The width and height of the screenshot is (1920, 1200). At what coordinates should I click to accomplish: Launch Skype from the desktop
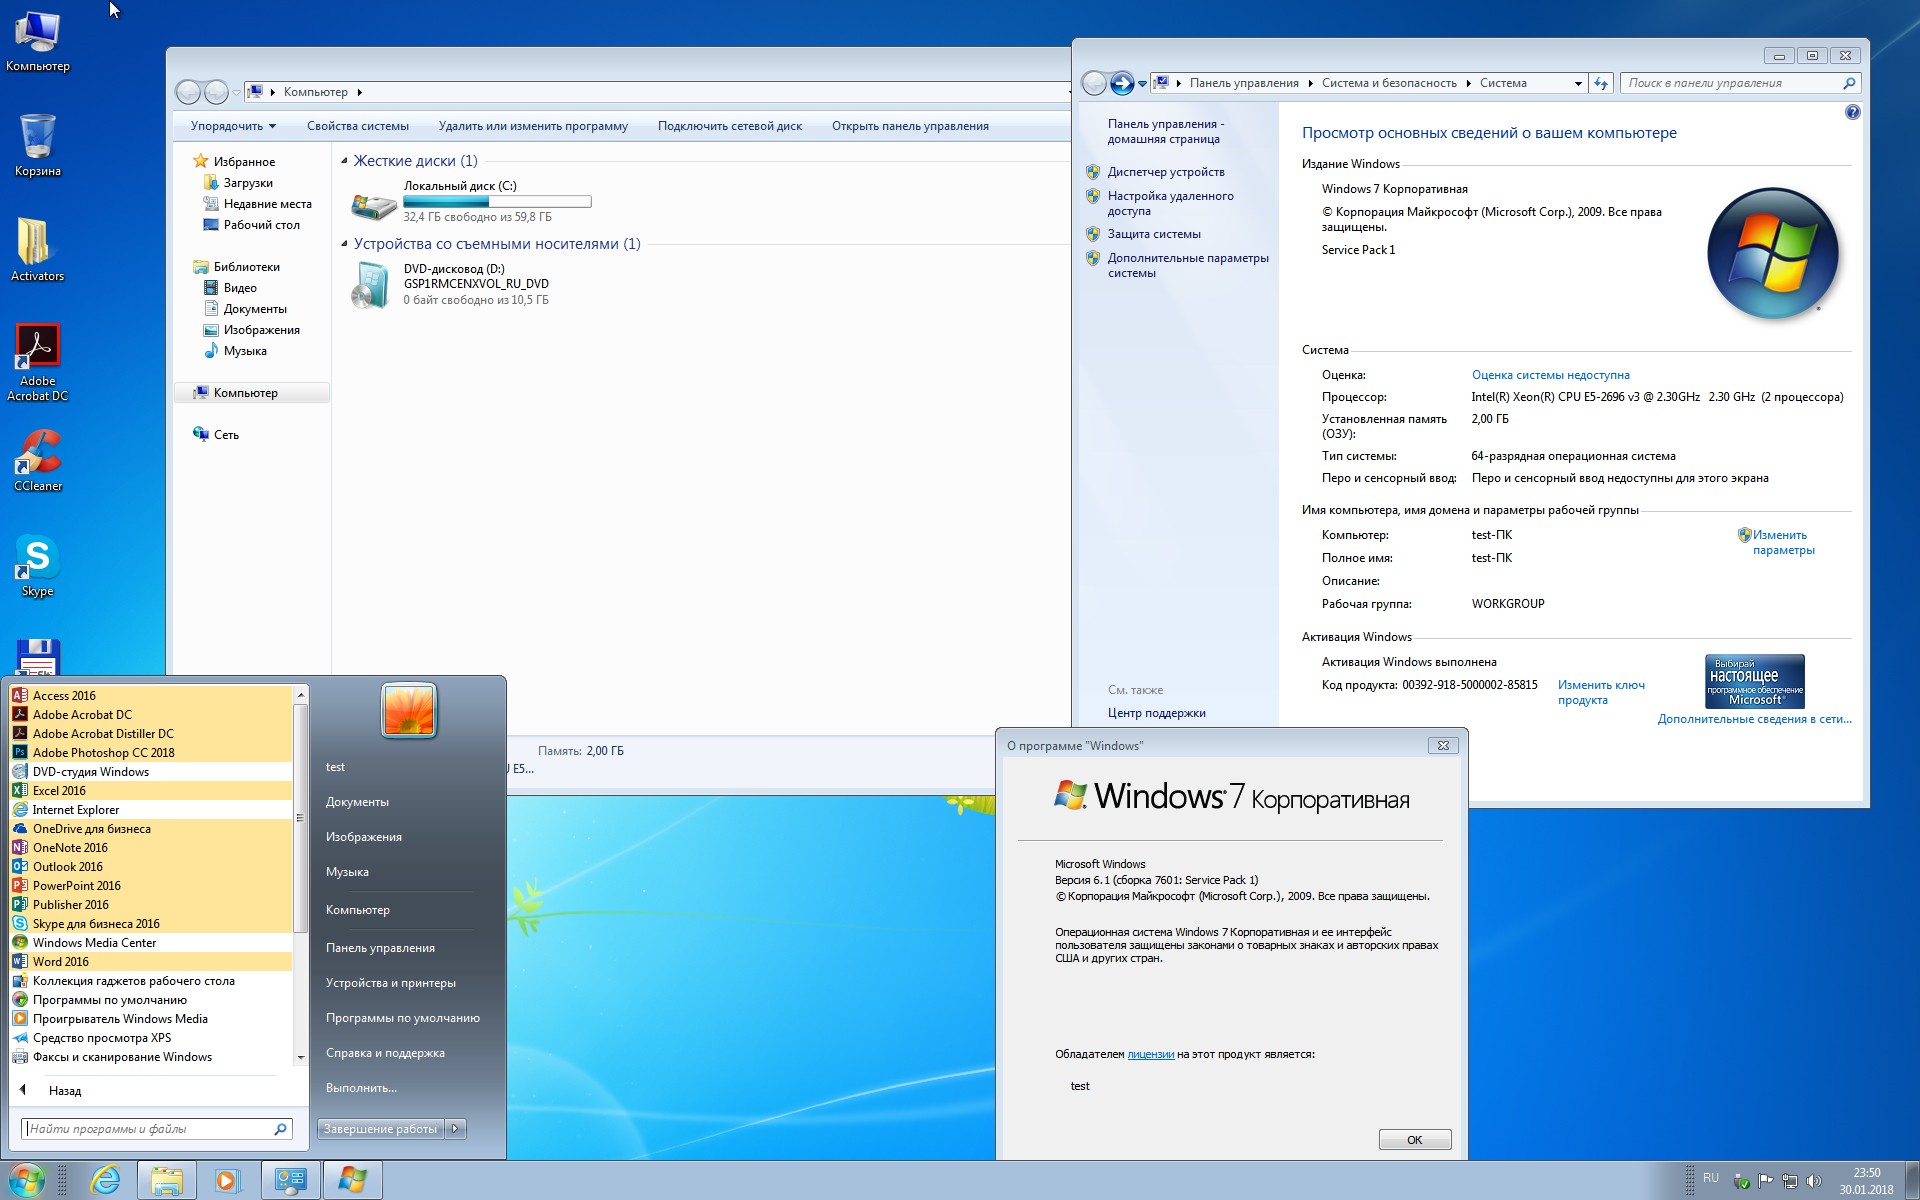pos(37,558)
